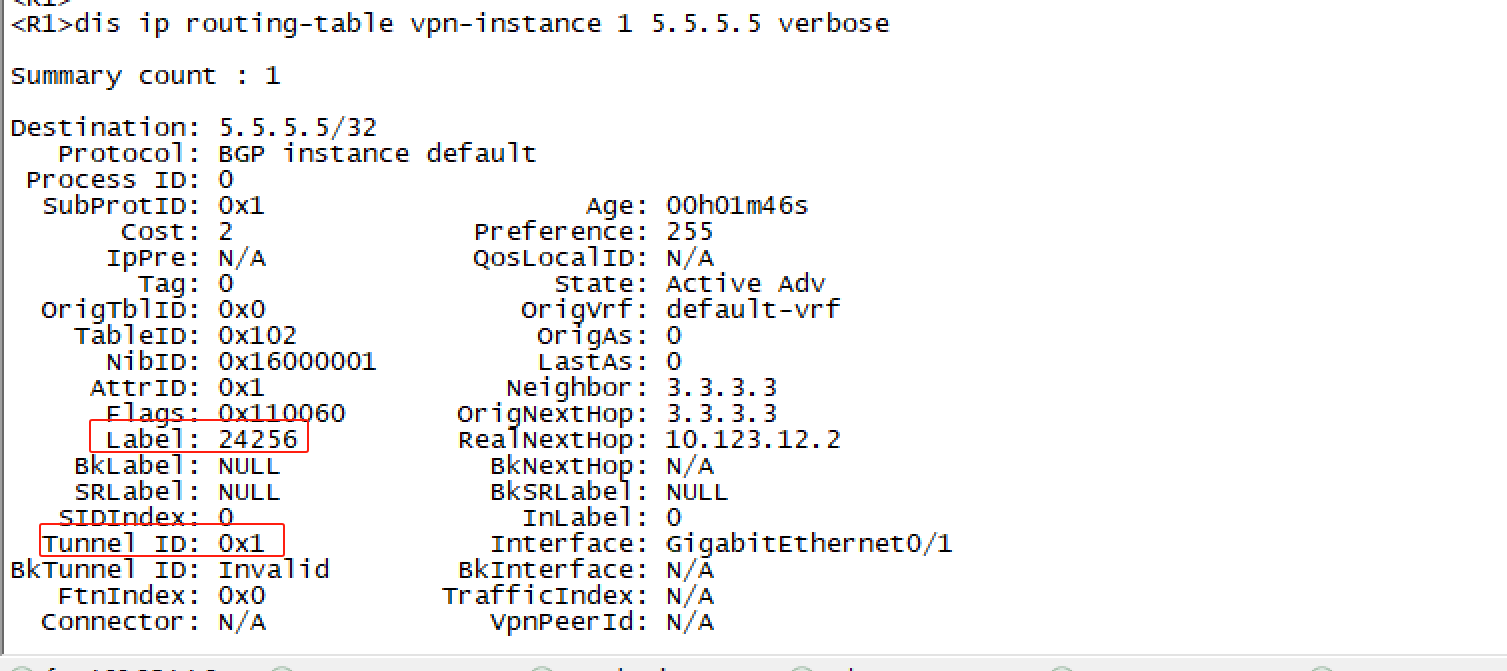This screenshot has height=671, width=1507.
Task: Click the VpnPeerId value N/A
Action: tap(689, 622)
